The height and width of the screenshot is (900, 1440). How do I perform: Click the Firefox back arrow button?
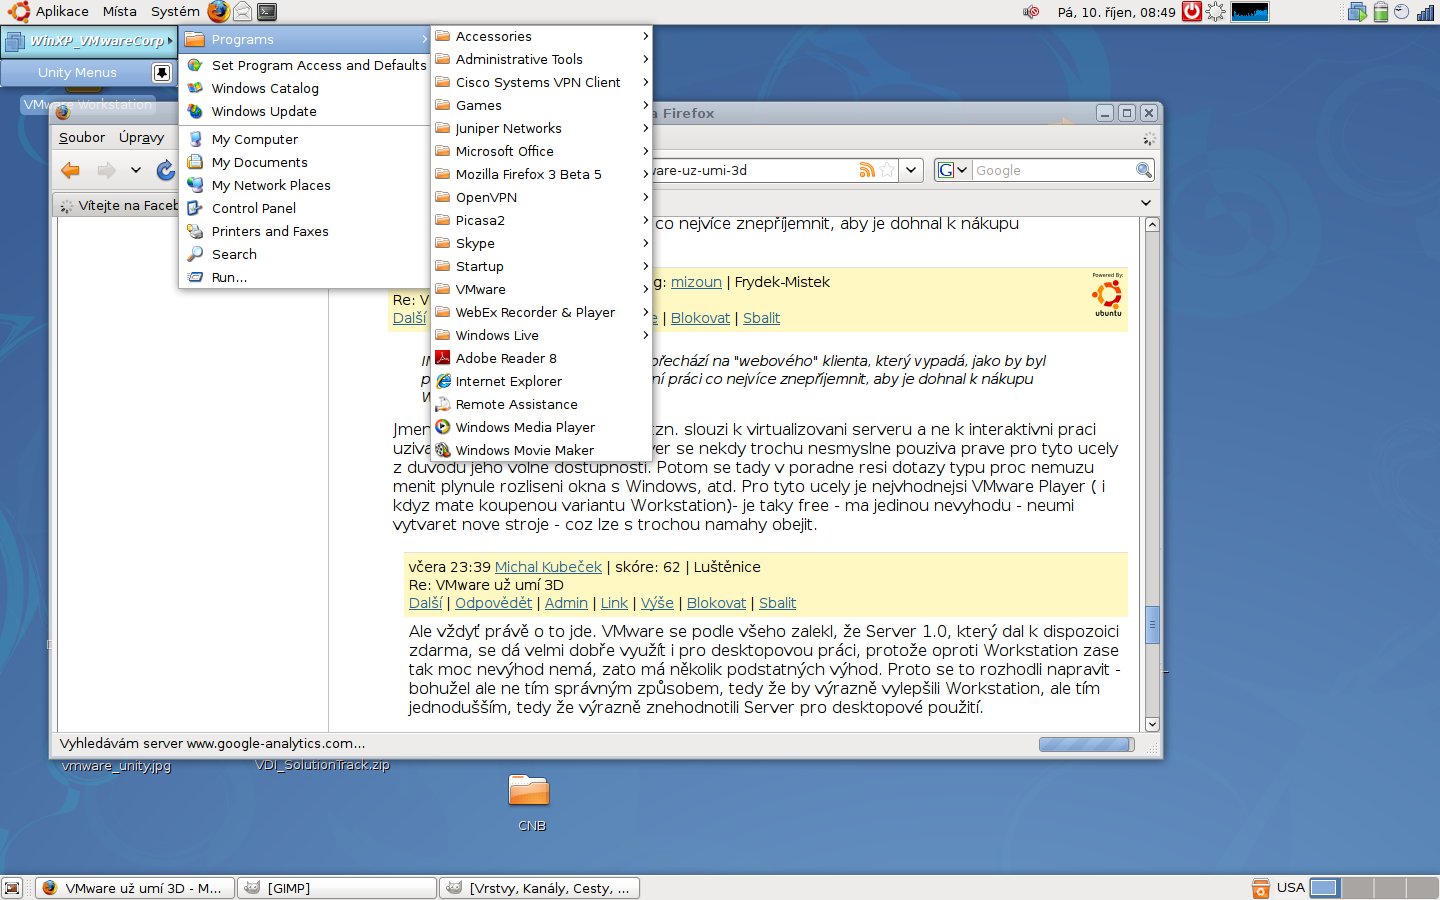[x=70, y=170]
